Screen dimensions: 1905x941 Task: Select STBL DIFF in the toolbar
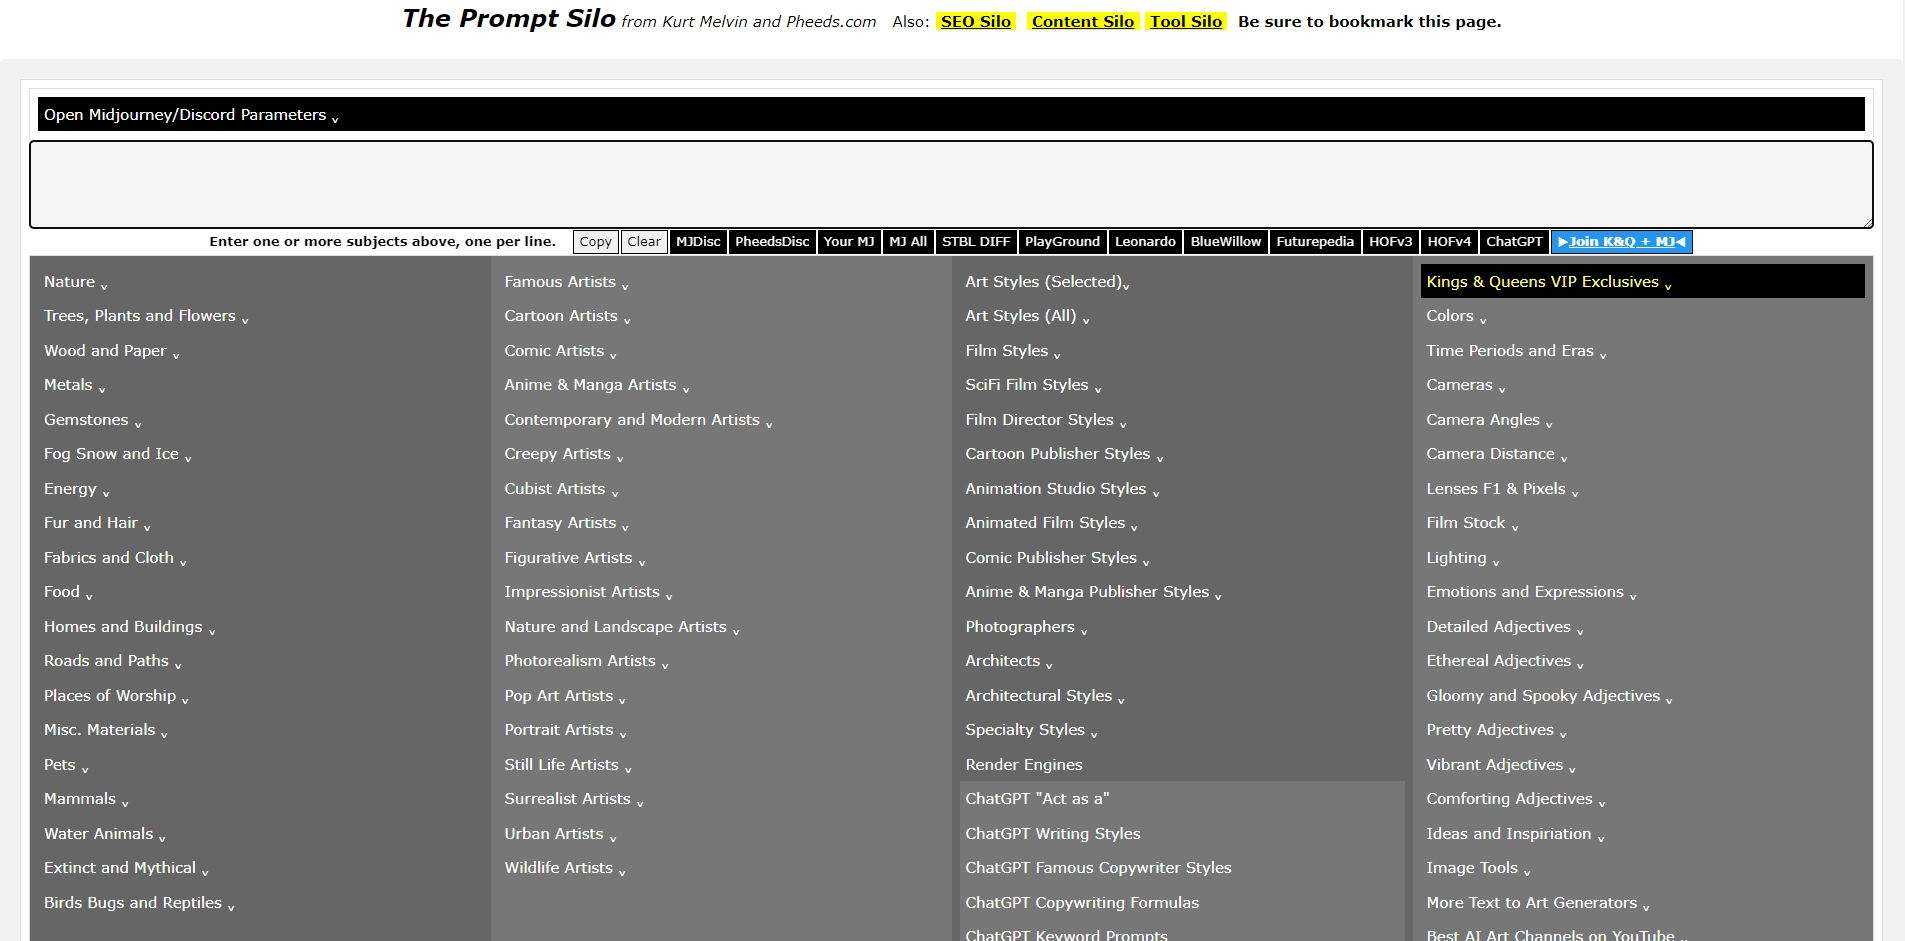[975, 242]
